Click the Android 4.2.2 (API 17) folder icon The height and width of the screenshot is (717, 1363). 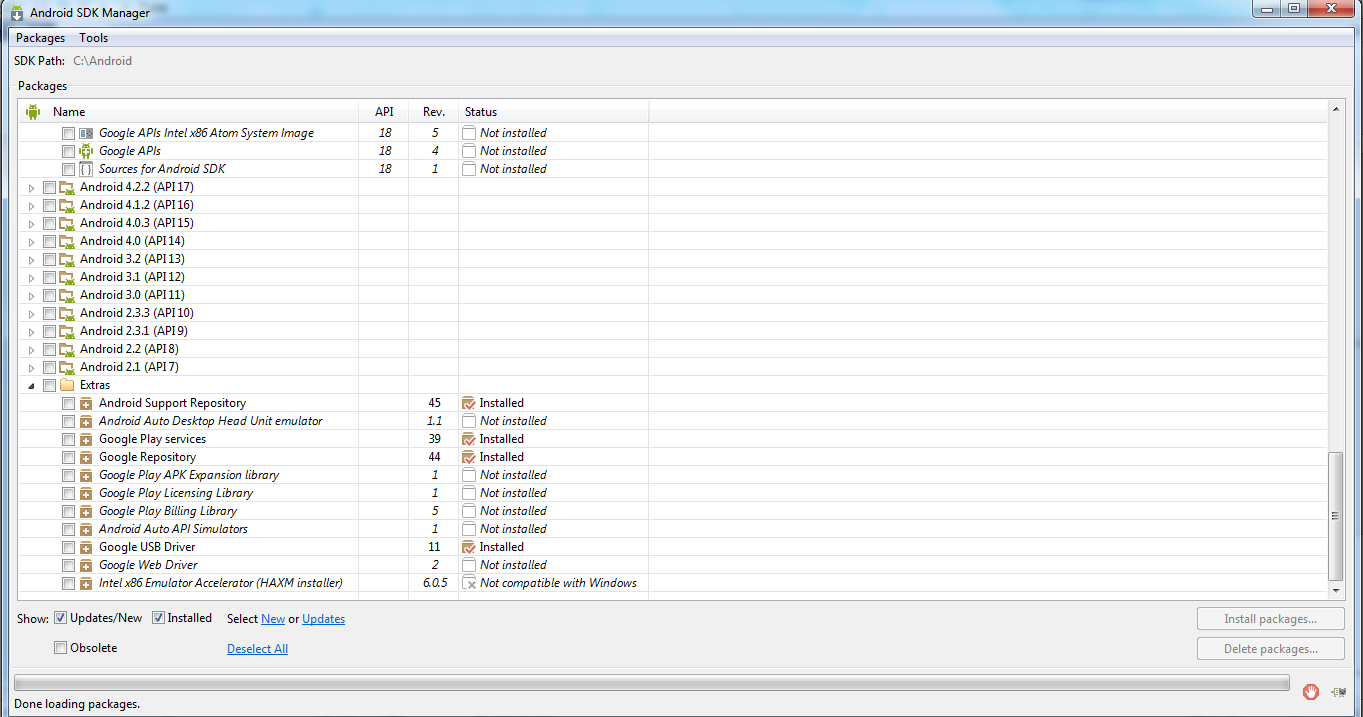click(67, 187)
